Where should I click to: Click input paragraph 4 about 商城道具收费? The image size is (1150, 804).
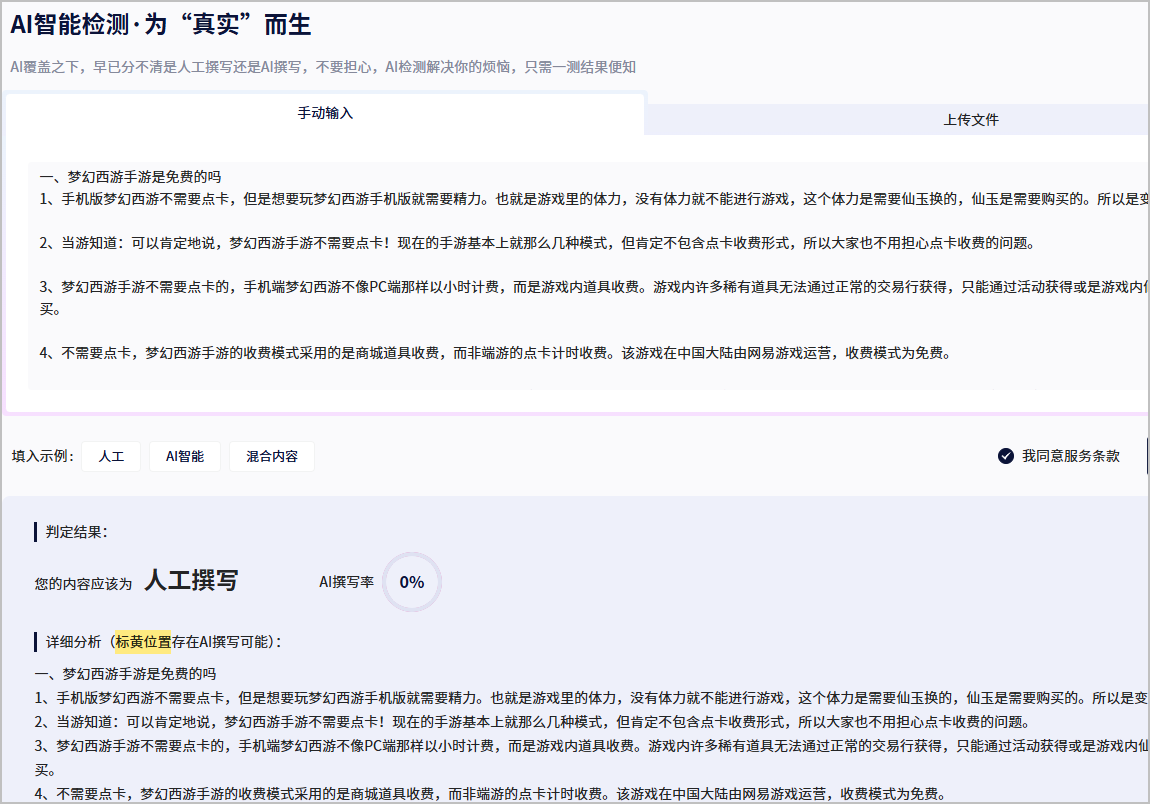pyautogui.click(x=400, y=353)
